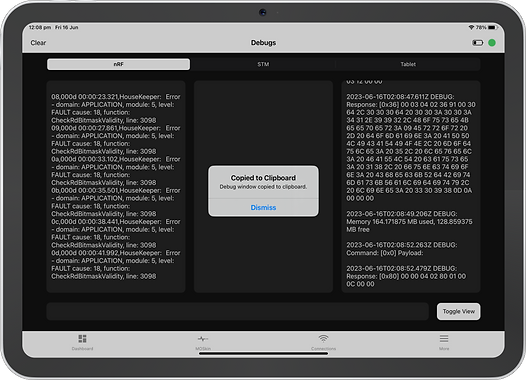Open the More menu tab
The width and height of the screenshot is (526, 380).
point(444,342)
